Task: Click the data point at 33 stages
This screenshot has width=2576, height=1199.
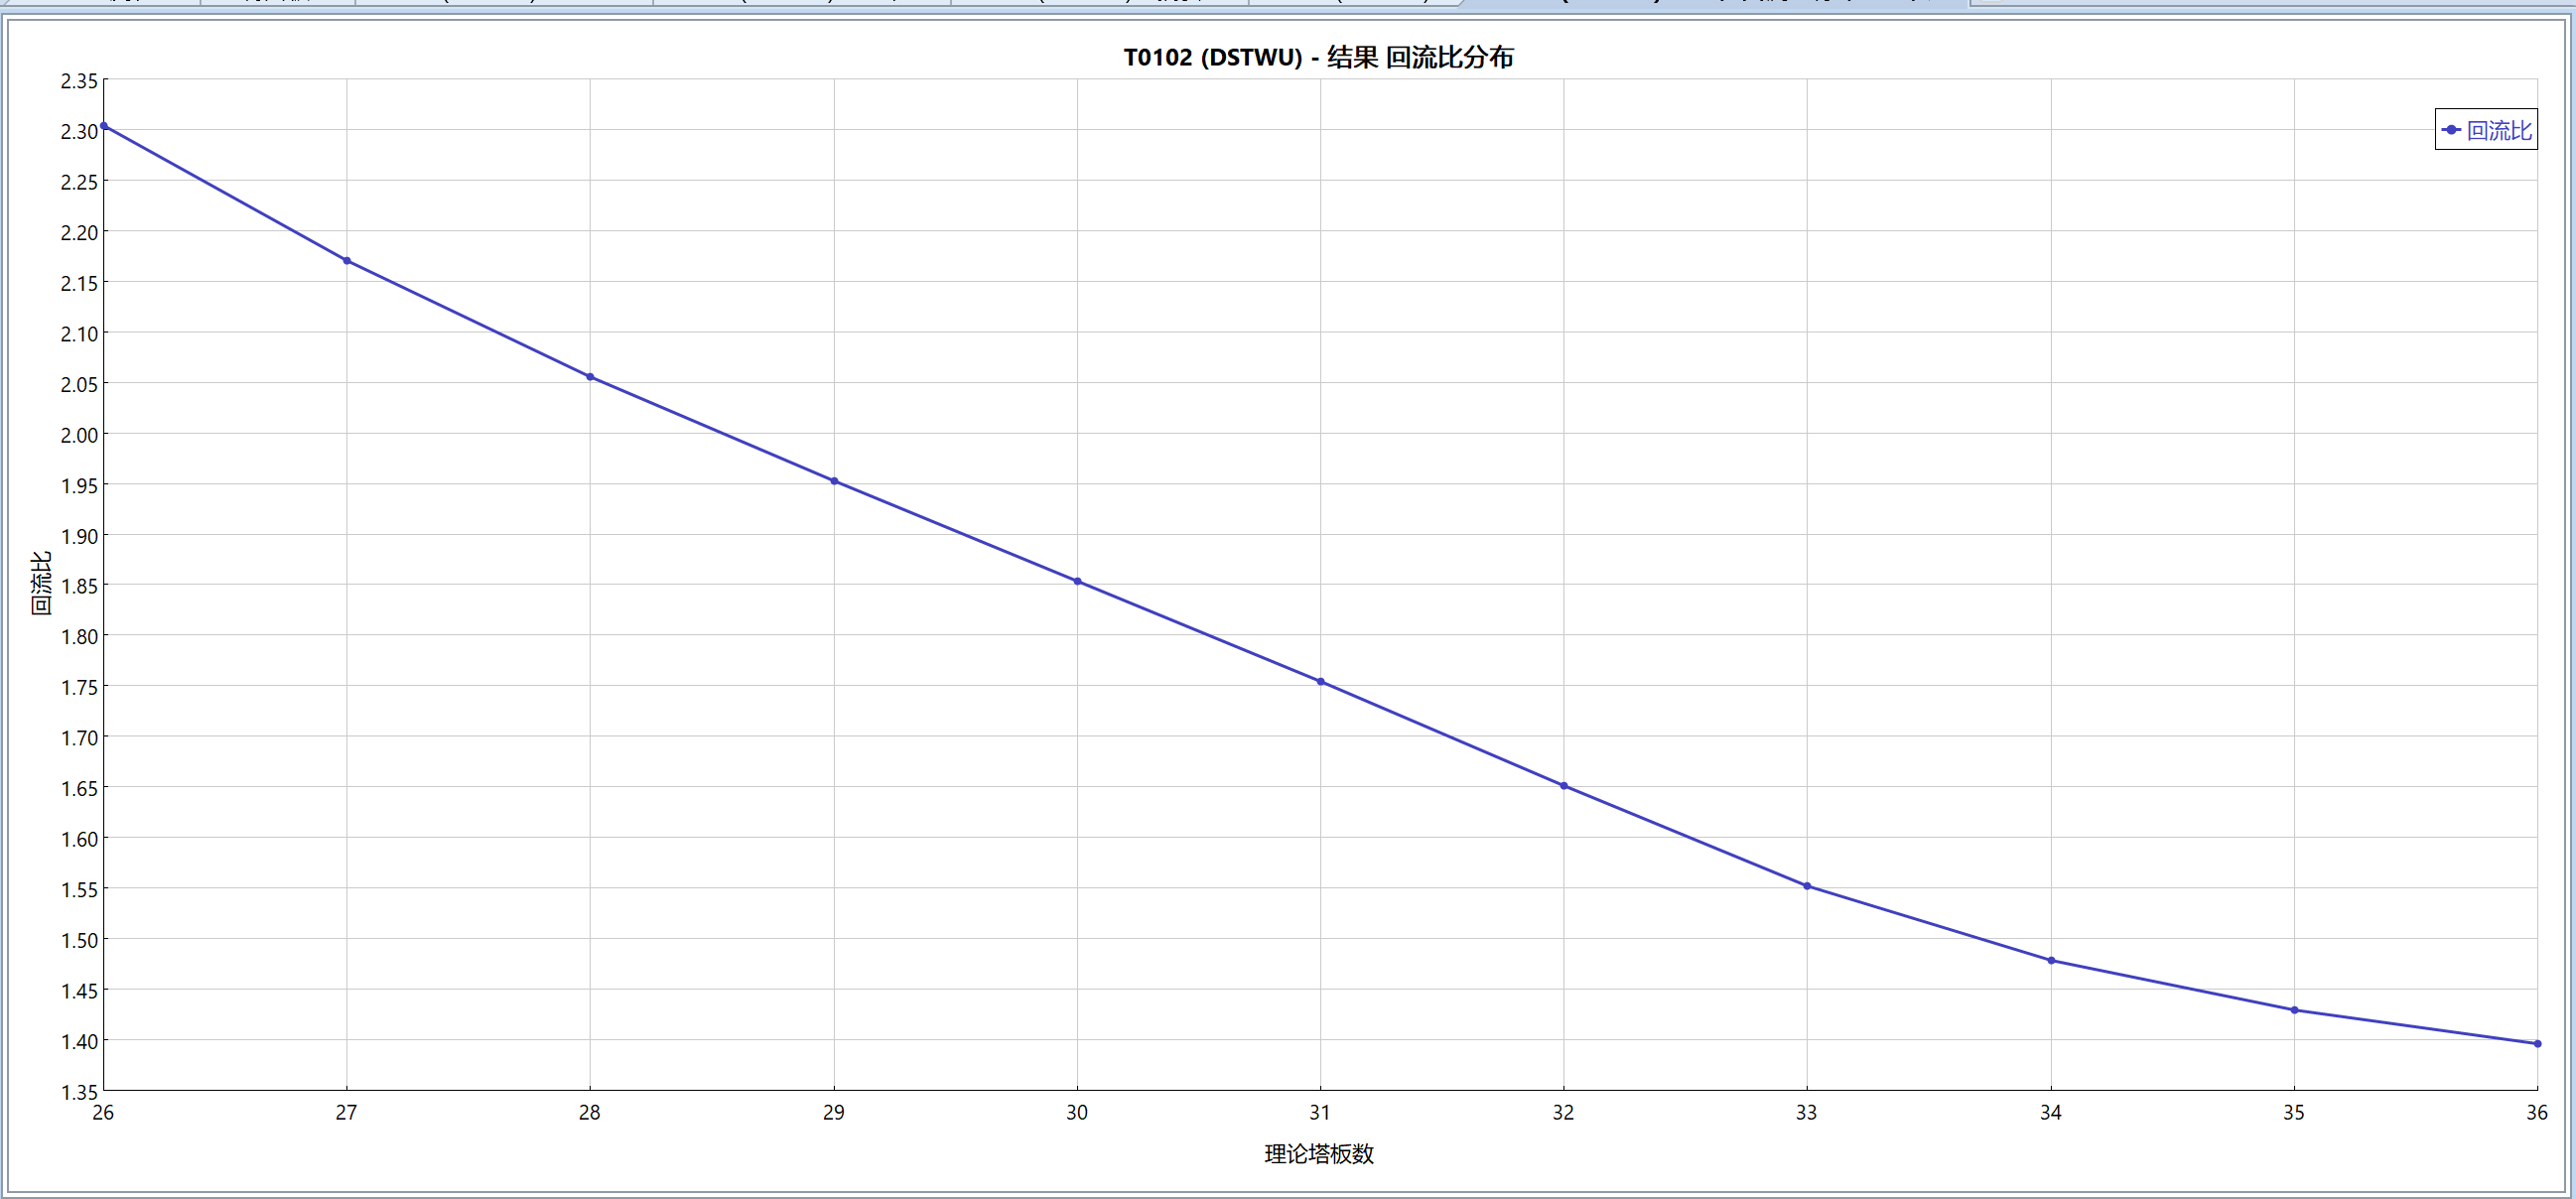Action: coord(1807,886)
